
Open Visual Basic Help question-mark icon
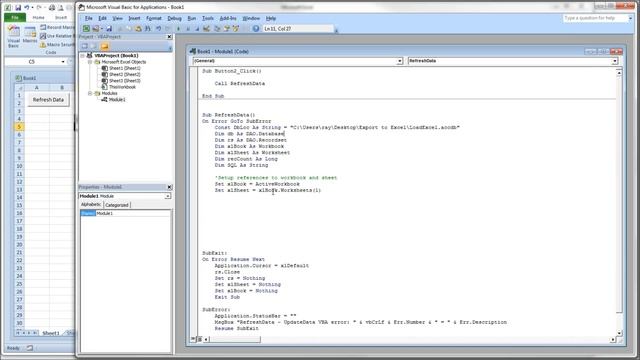click(256, 29)
